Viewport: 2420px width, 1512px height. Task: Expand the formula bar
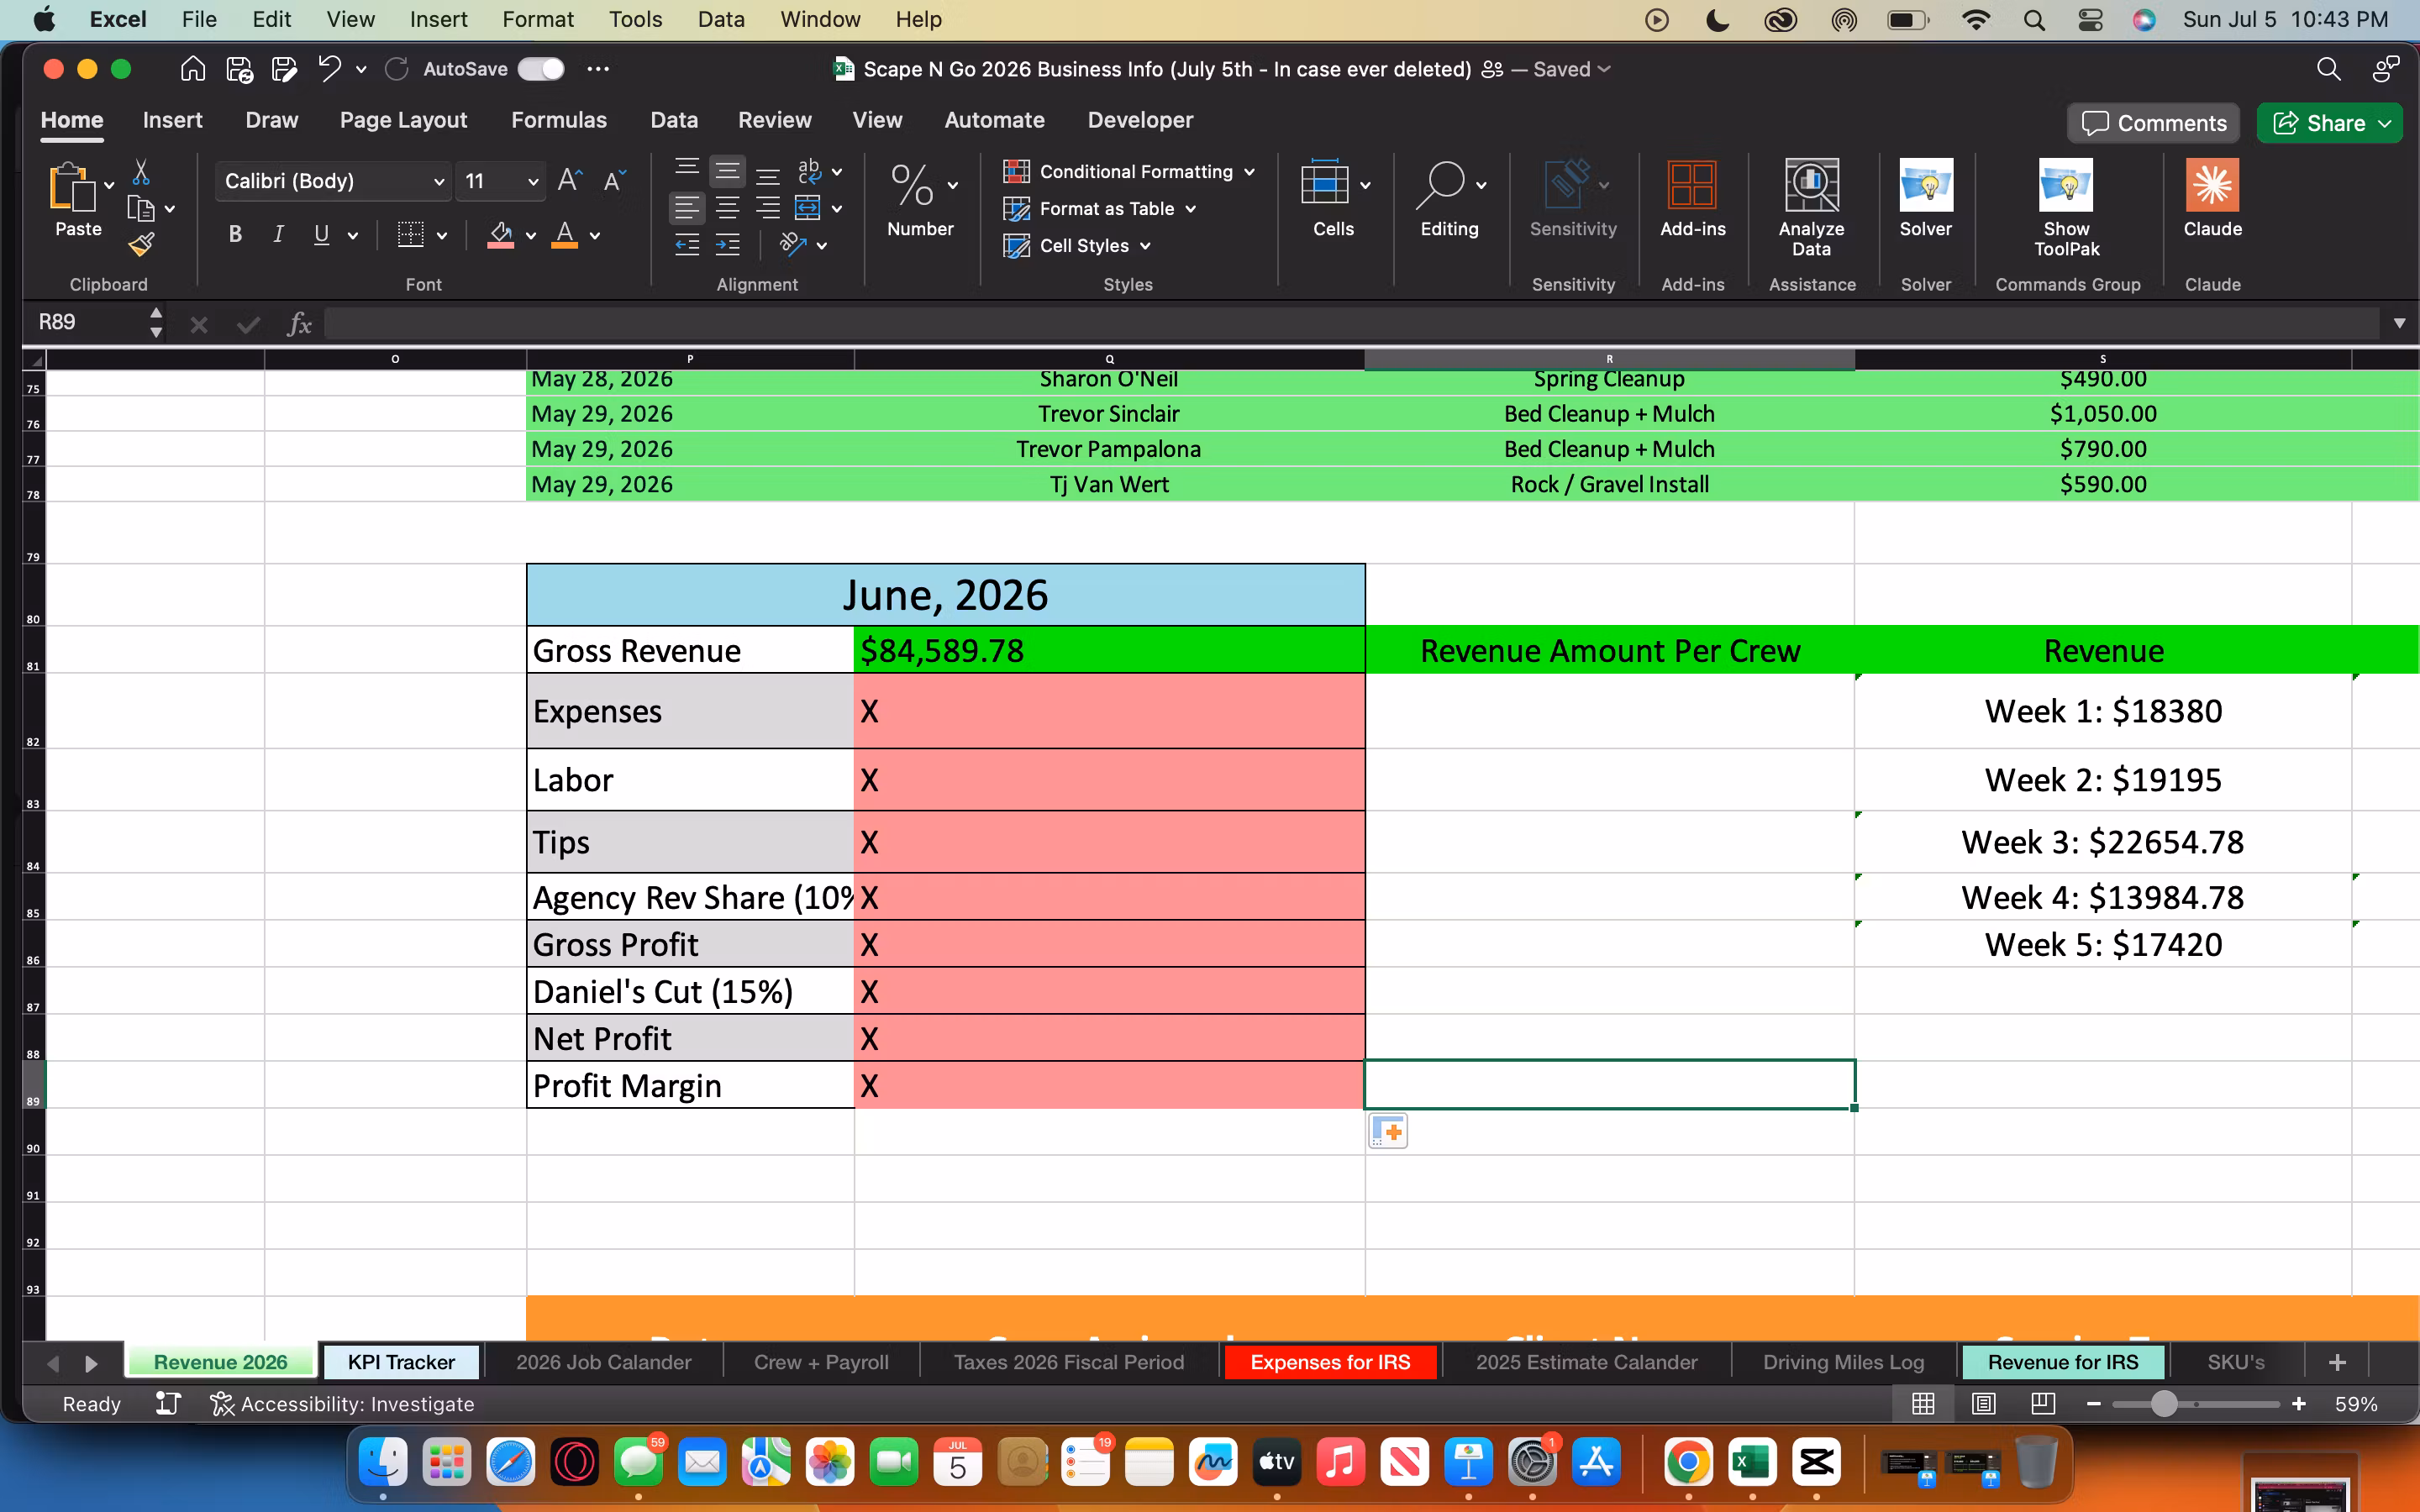(2399, 323)
